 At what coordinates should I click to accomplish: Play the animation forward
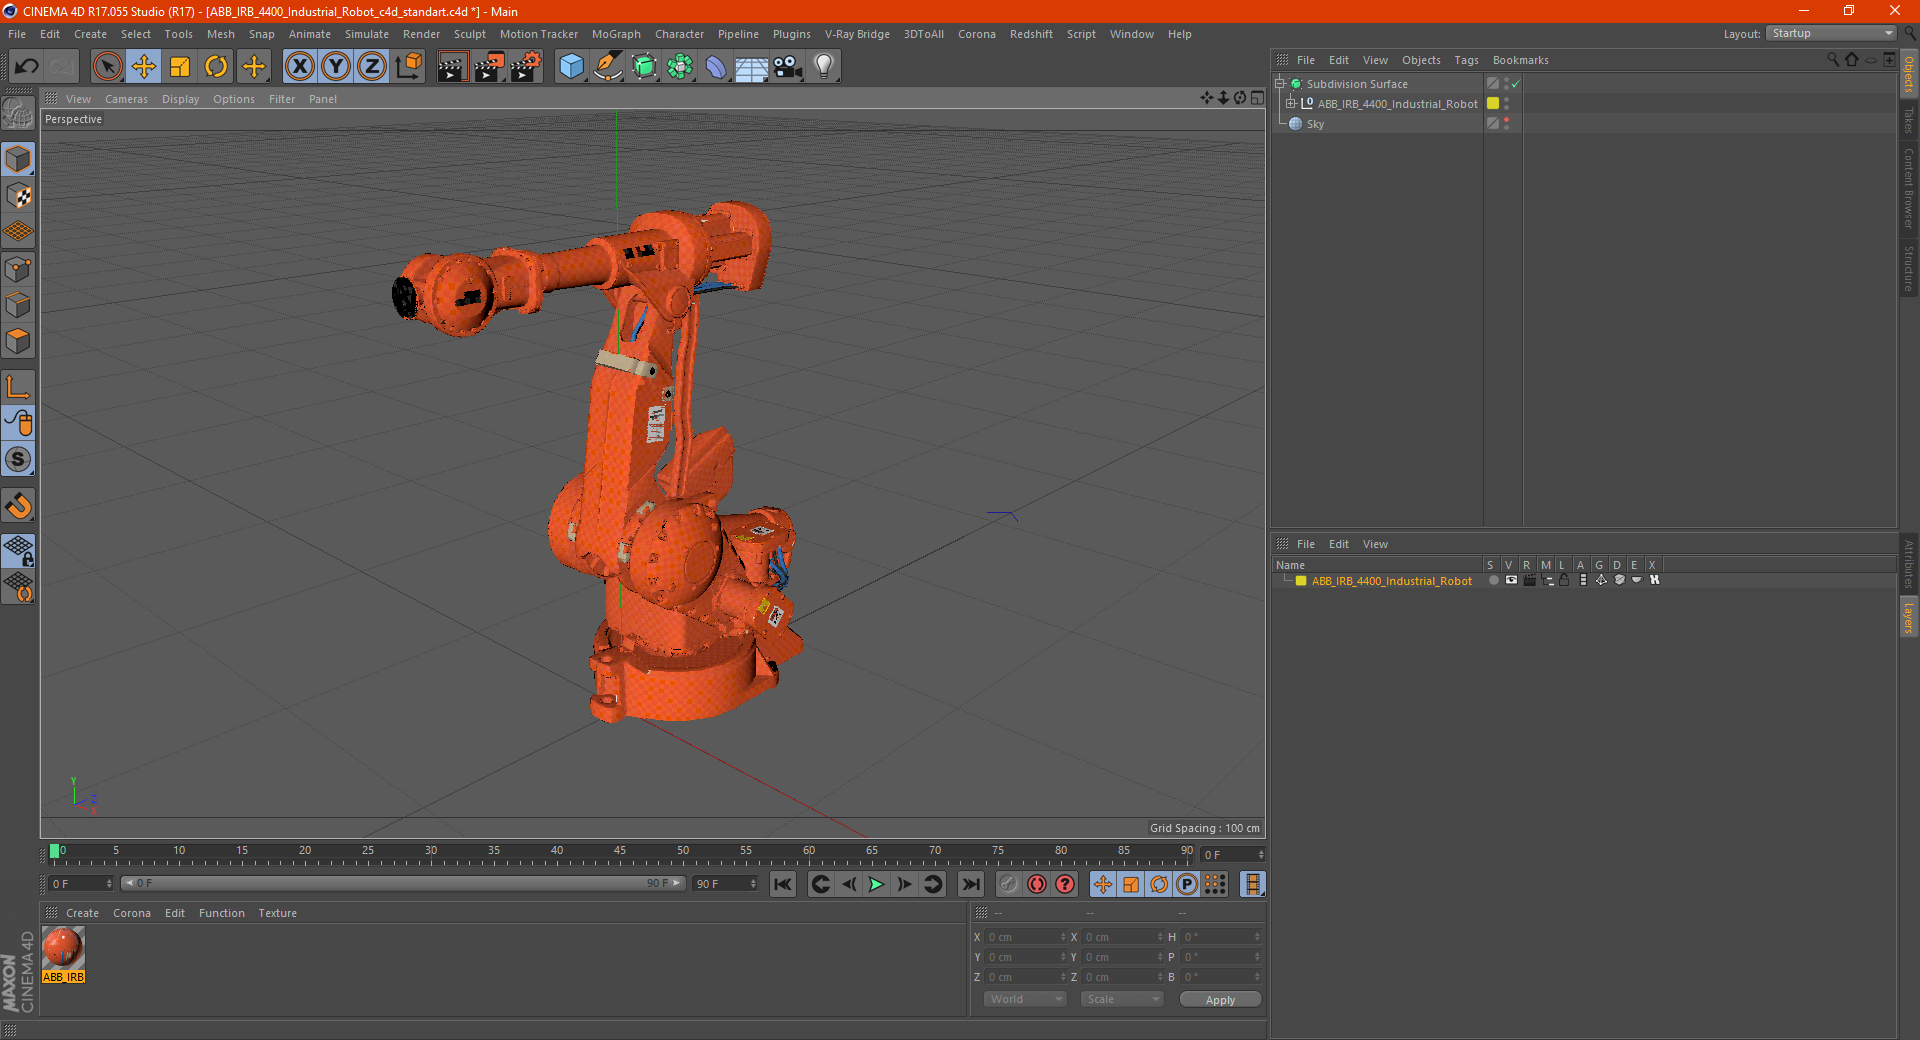(876, 884)
